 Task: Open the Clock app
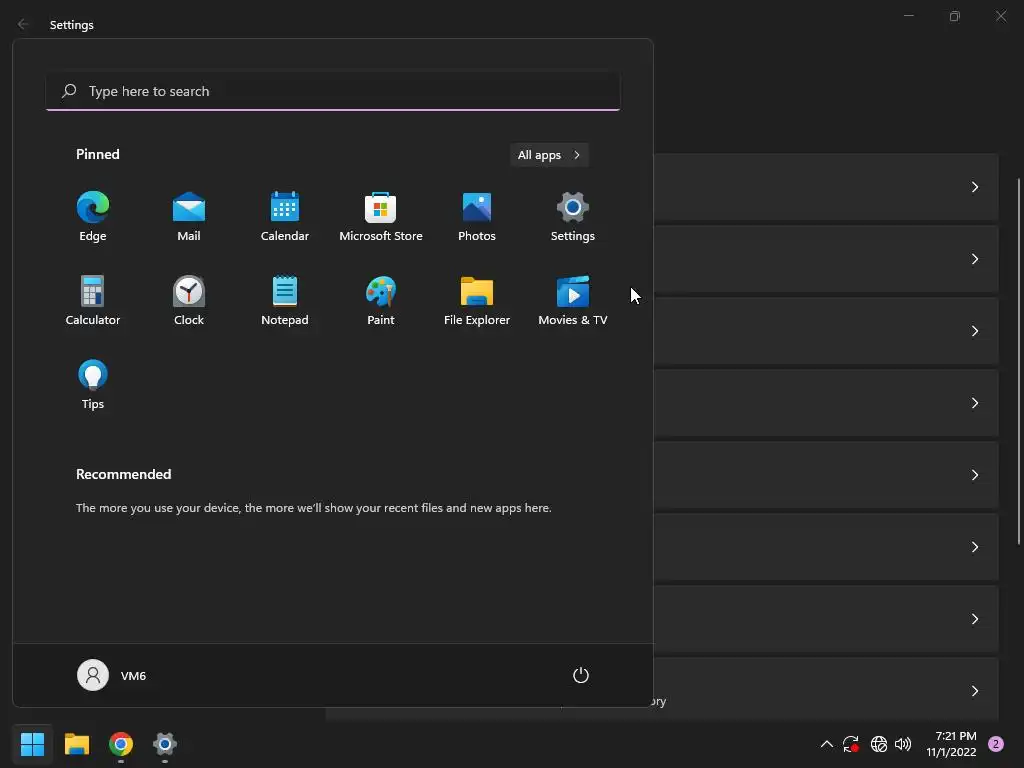click(x=189, y=300)
